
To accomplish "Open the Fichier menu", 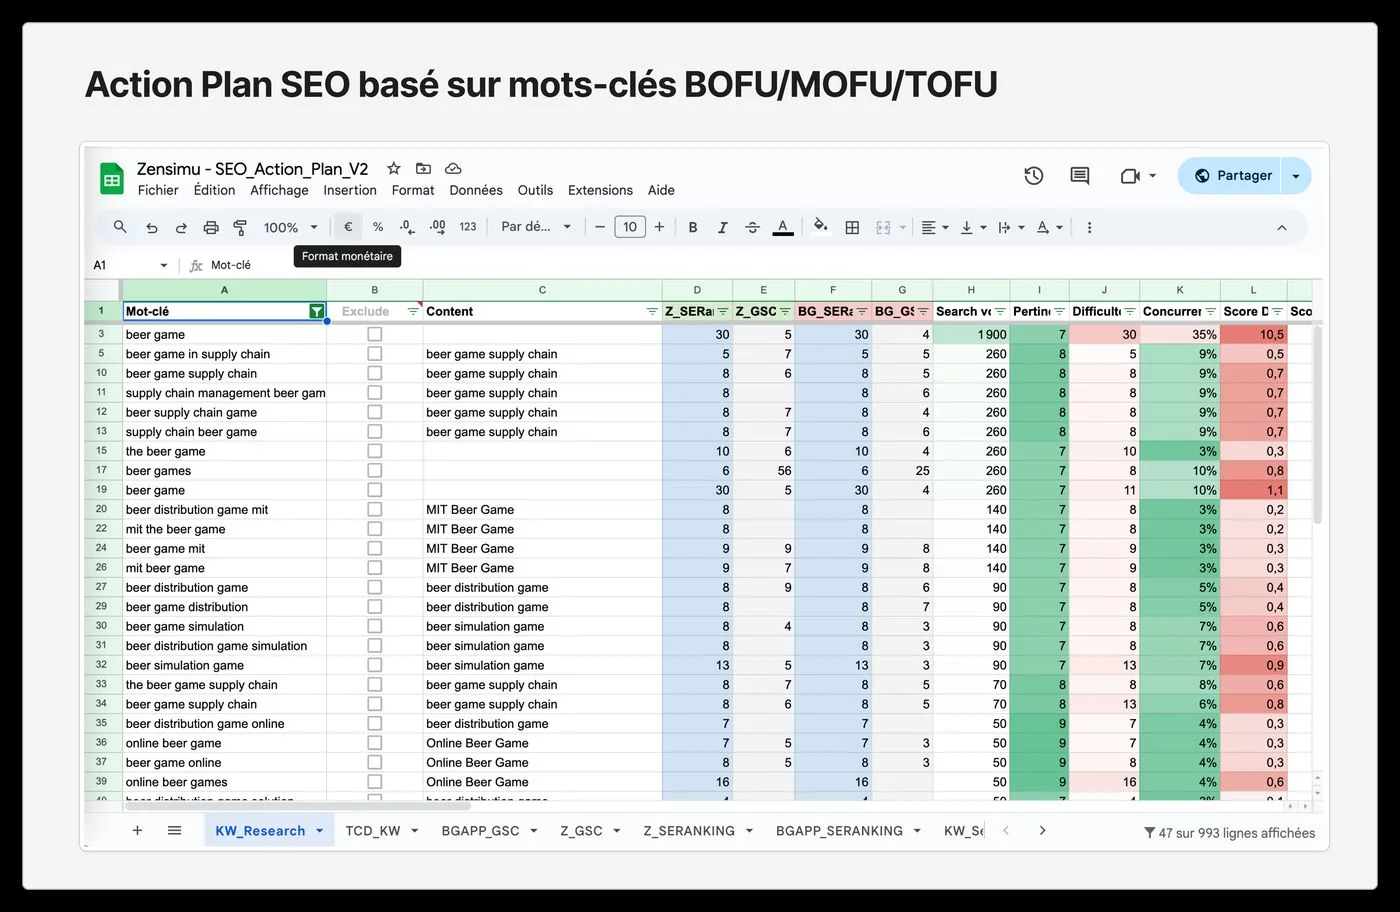I will [x=158, y=190].
